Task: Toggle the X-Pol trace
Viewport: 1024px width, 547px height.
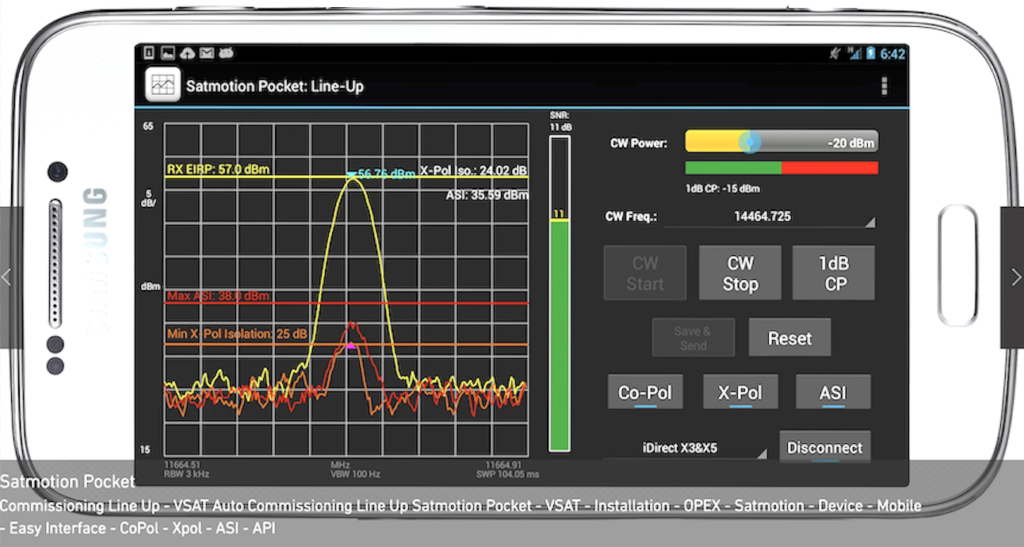Action: pos(740,392)
